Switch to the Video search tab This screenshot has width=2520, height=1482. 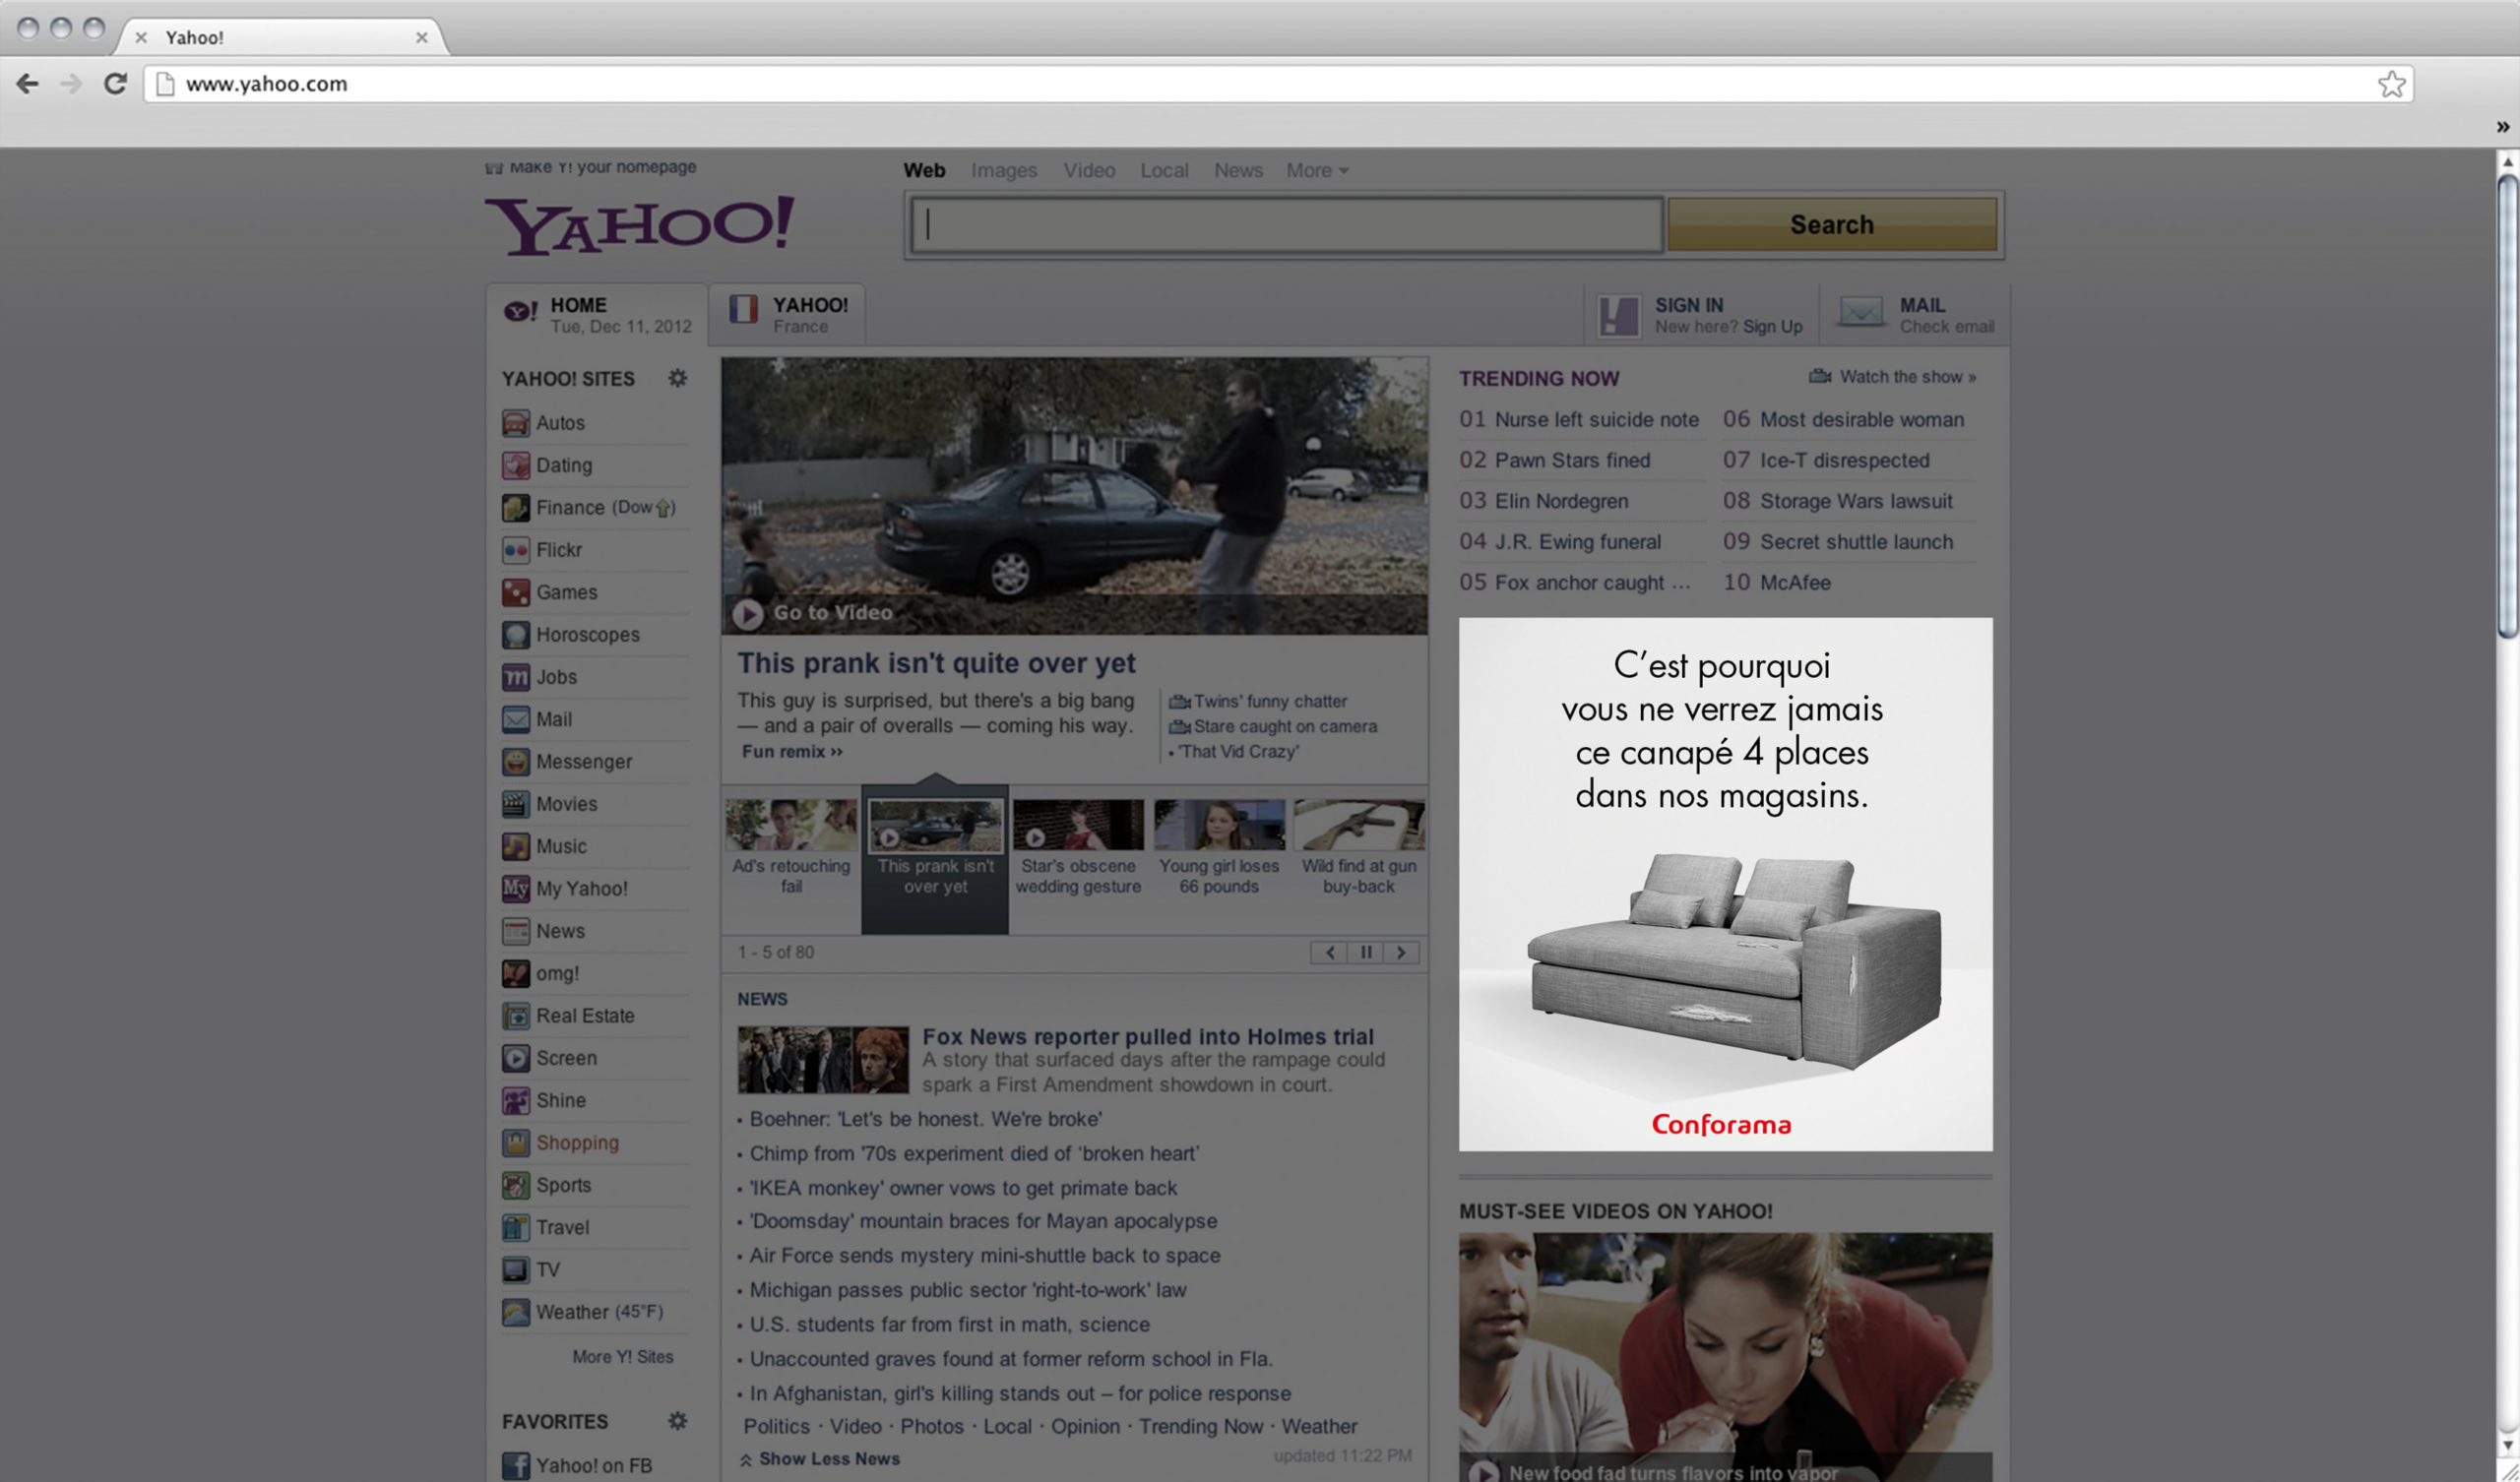point(1089,171)
